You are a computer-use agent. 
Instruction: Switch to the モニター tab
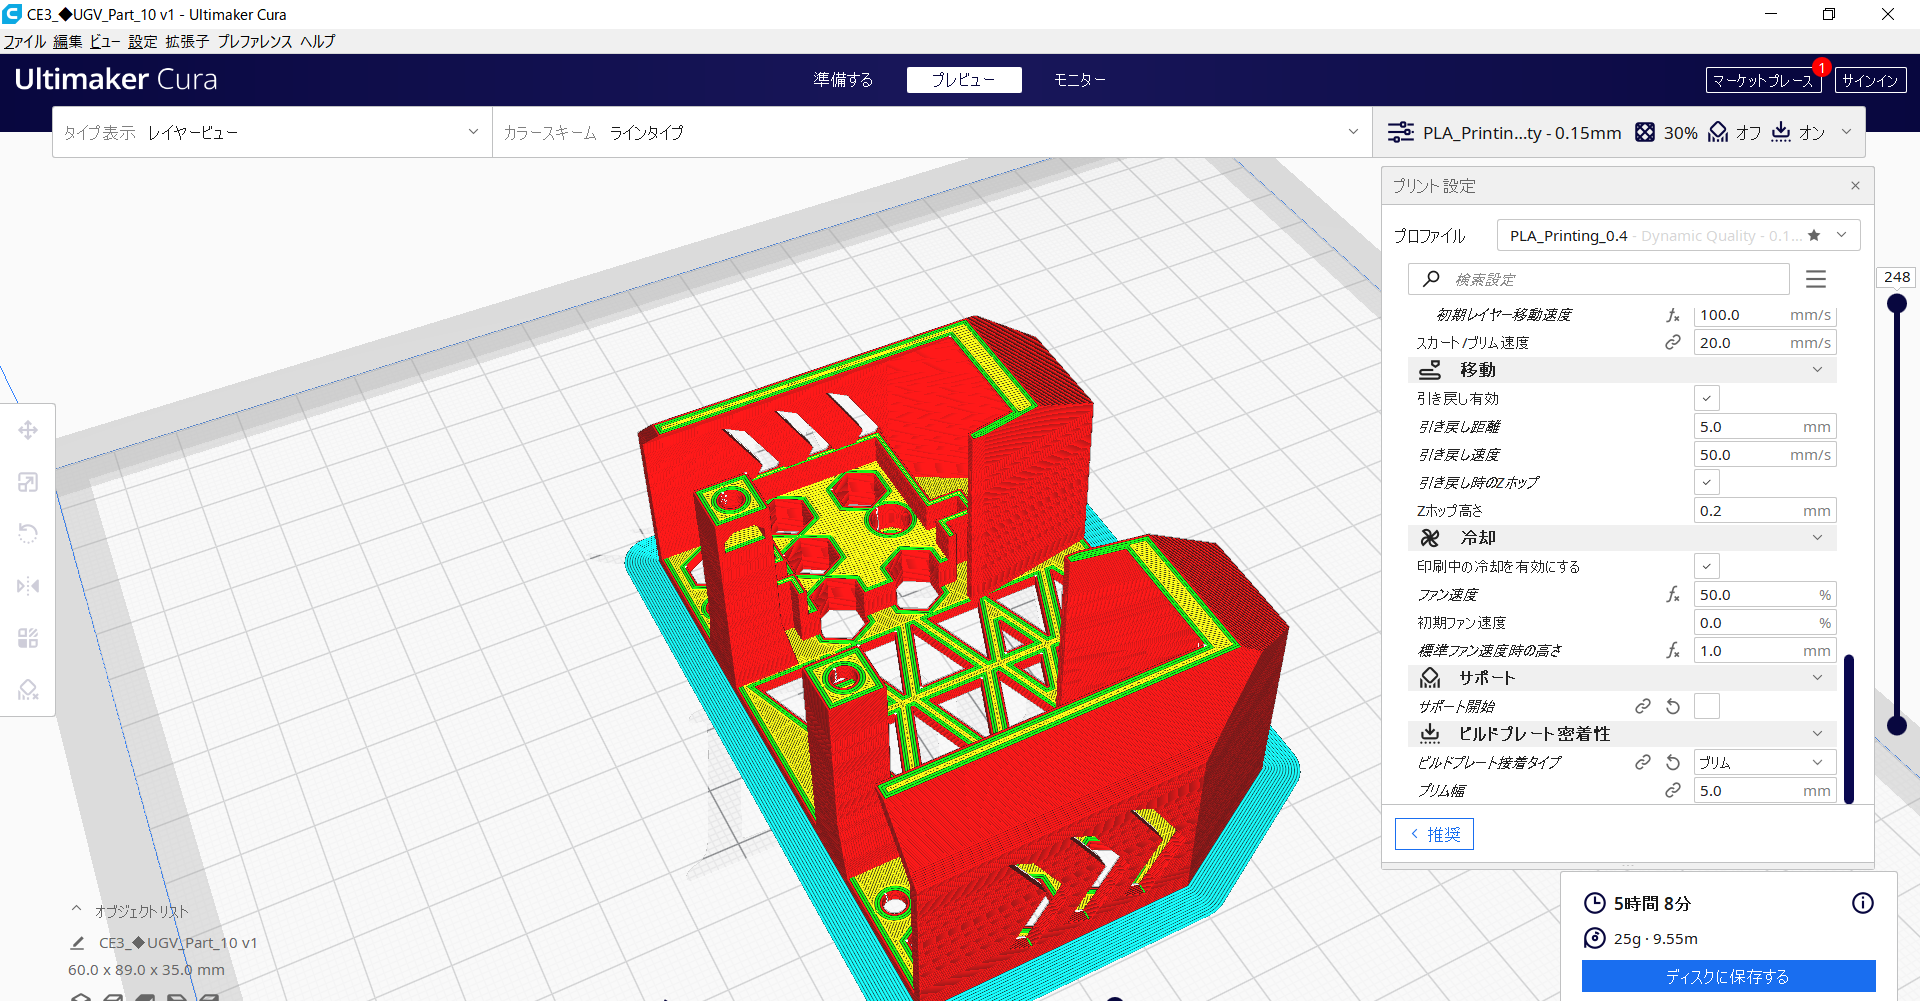[1080, 80]
